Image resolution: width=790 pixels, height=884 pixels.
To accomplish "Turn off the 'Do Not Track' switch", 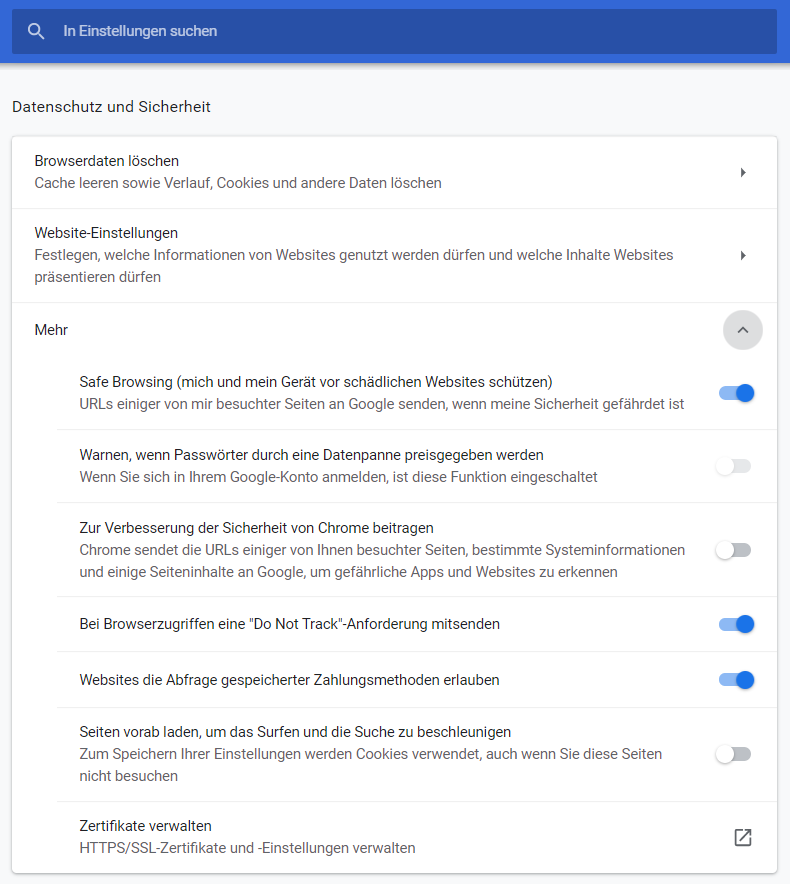I will (x=735, y=624).
